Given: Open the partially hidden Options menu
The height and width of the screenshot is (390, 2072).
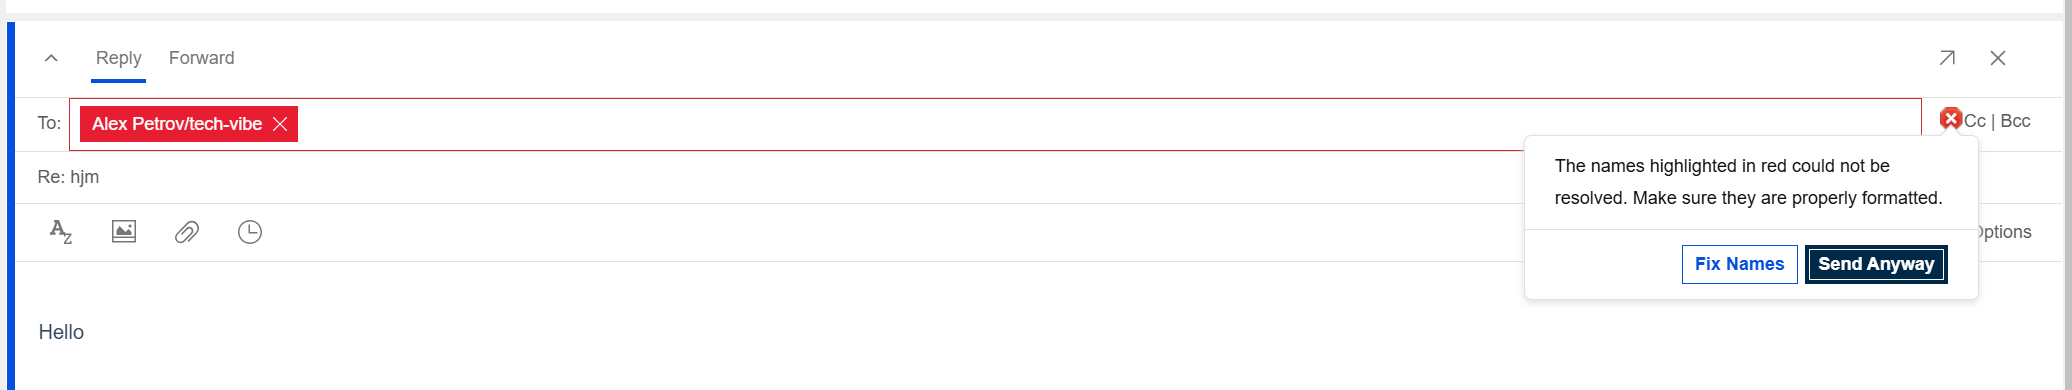Looking at the screenshot, I should (2005, 232).
